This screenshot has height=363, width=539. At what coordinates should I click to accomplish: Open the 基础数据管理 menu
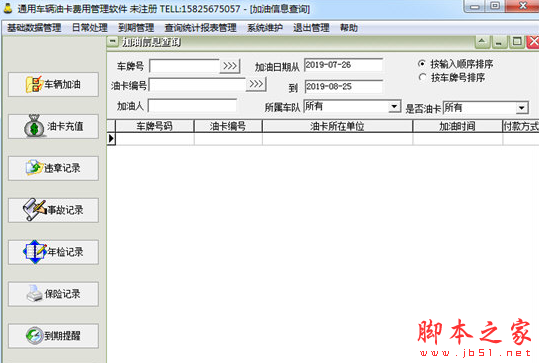click(34, 28)
